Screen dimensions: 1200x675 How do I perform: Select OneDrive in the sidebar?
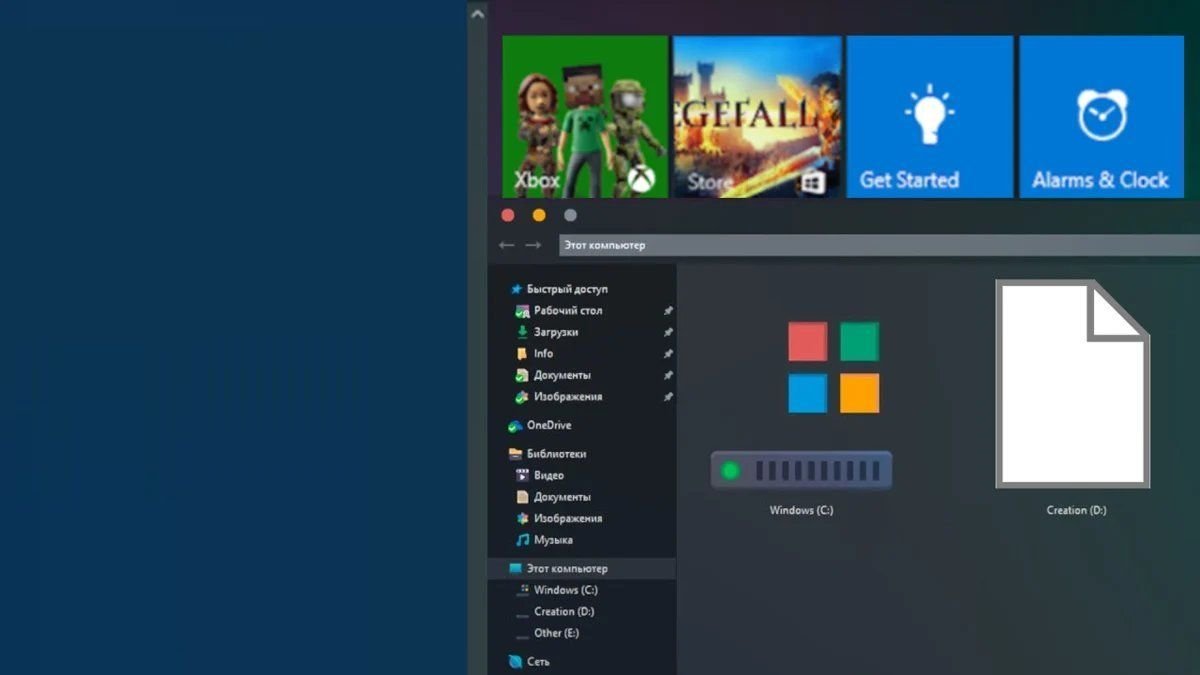[x=549, y=426]
